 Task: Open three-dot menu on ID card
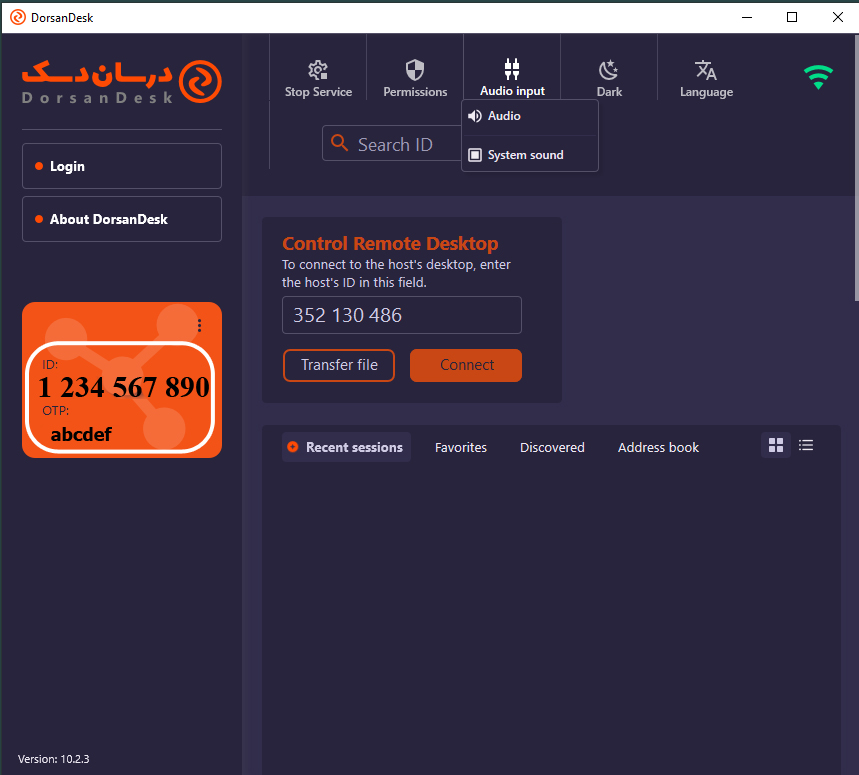coord(199,326)
